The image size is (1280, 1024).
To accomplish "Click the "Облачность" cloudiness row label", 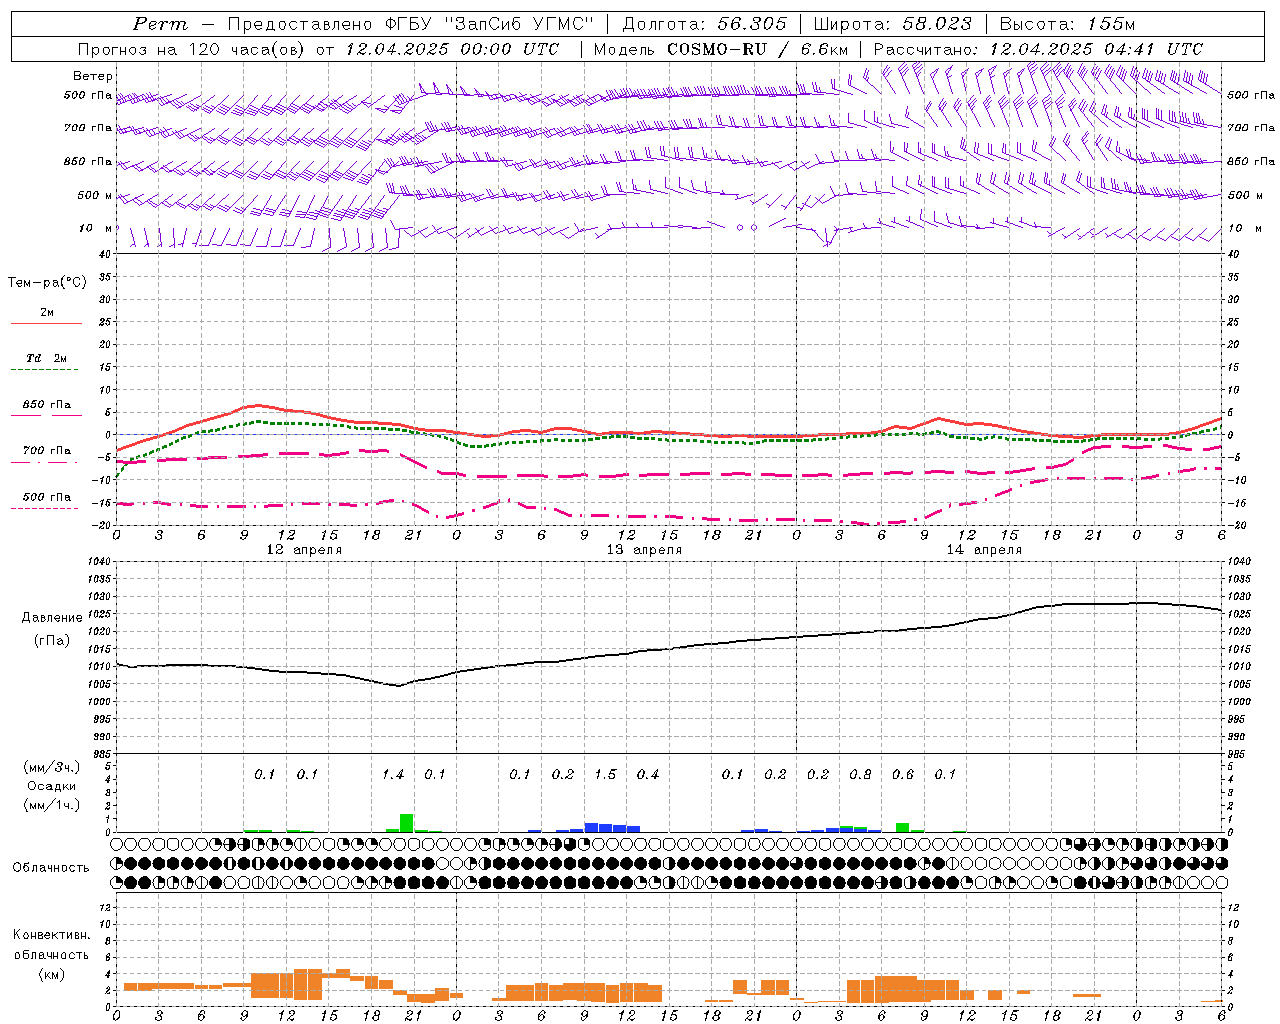I will click(51, 867).
